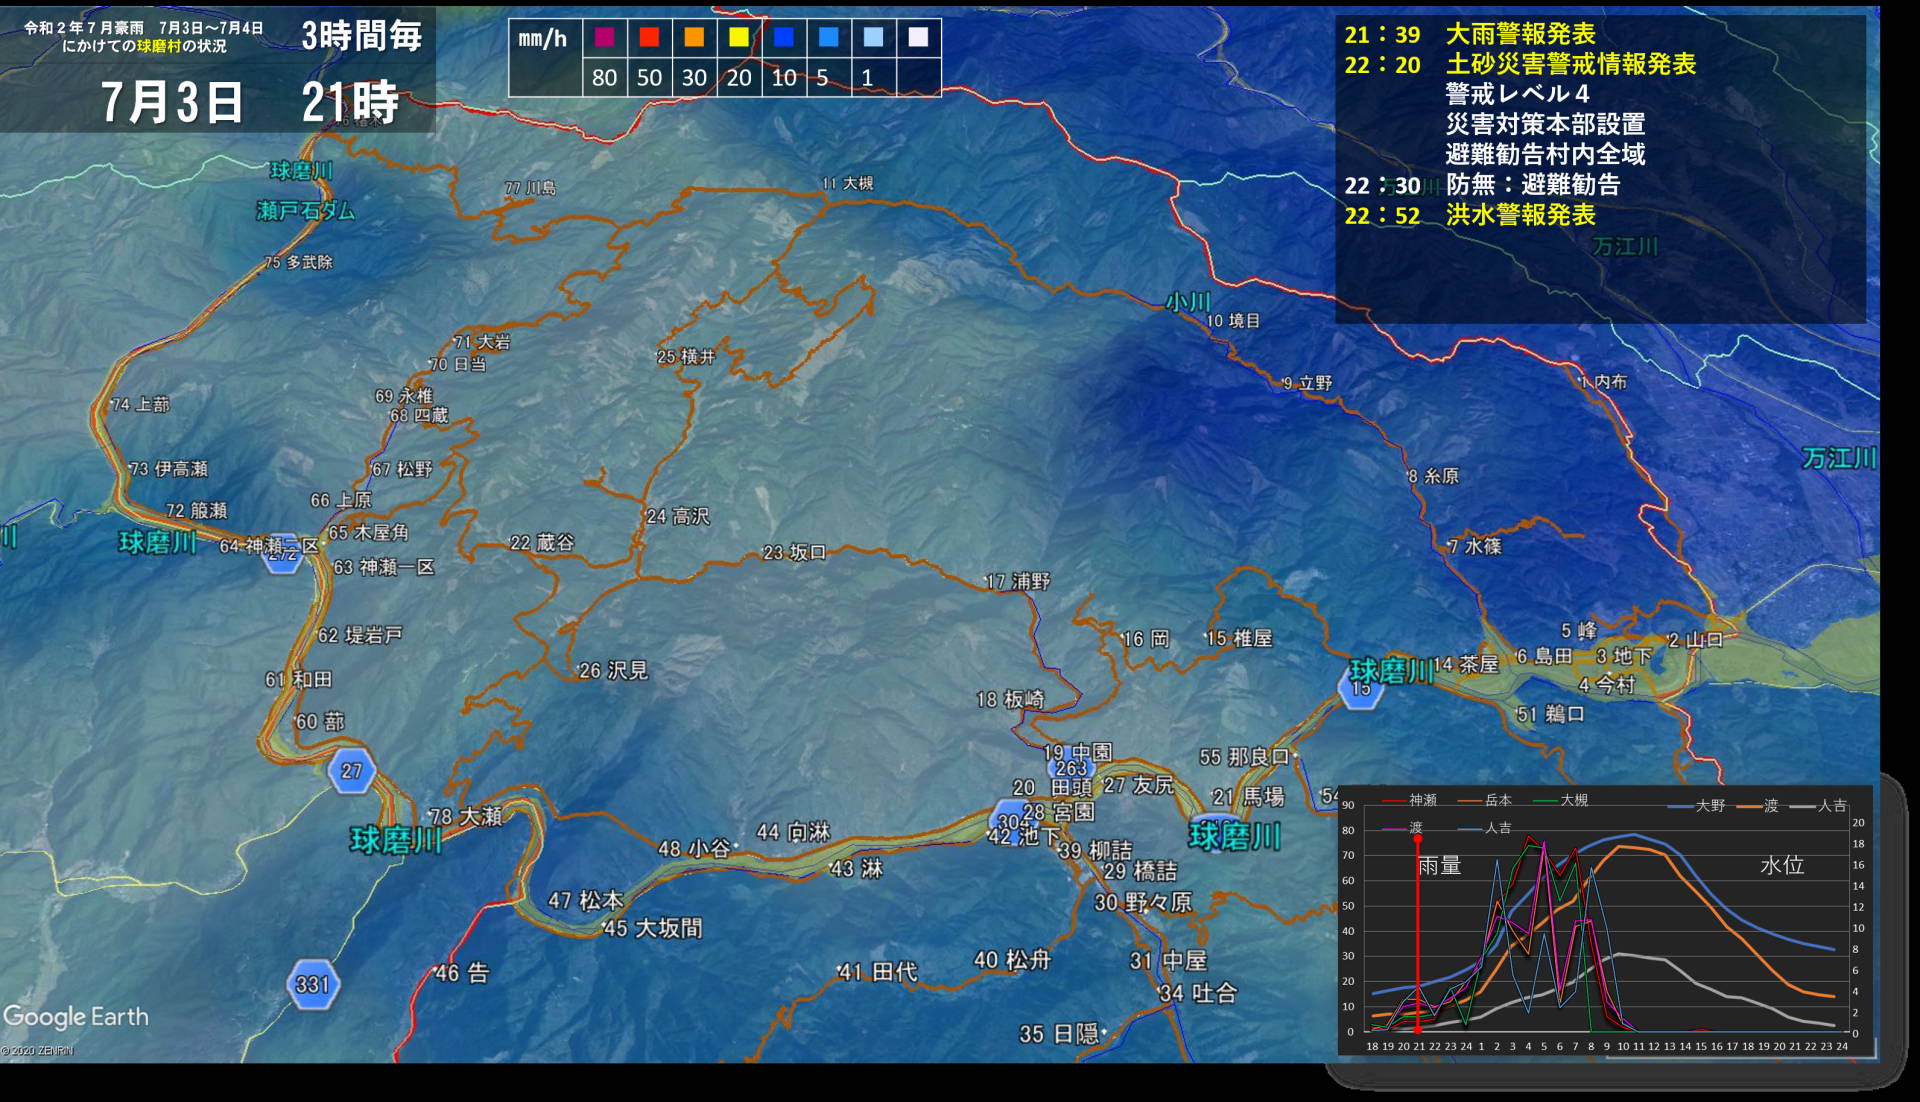Click 岳本 in the chart legend
1920x1102 pixels.
click(1498, 800)
